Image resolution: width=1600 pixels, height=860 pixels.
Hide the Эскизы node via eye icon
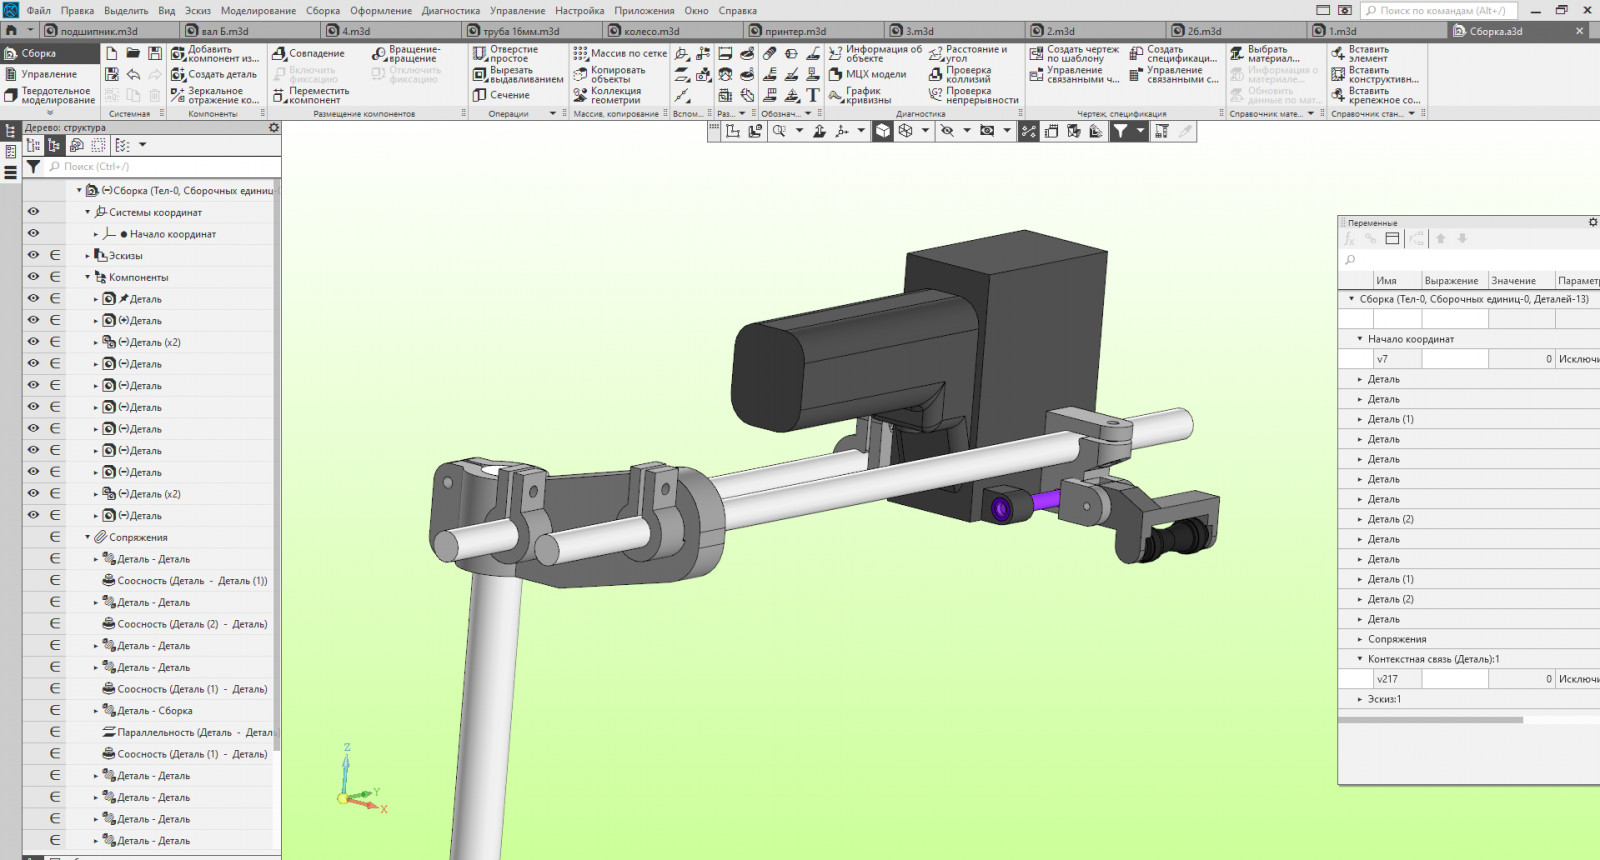click(33, 256)
